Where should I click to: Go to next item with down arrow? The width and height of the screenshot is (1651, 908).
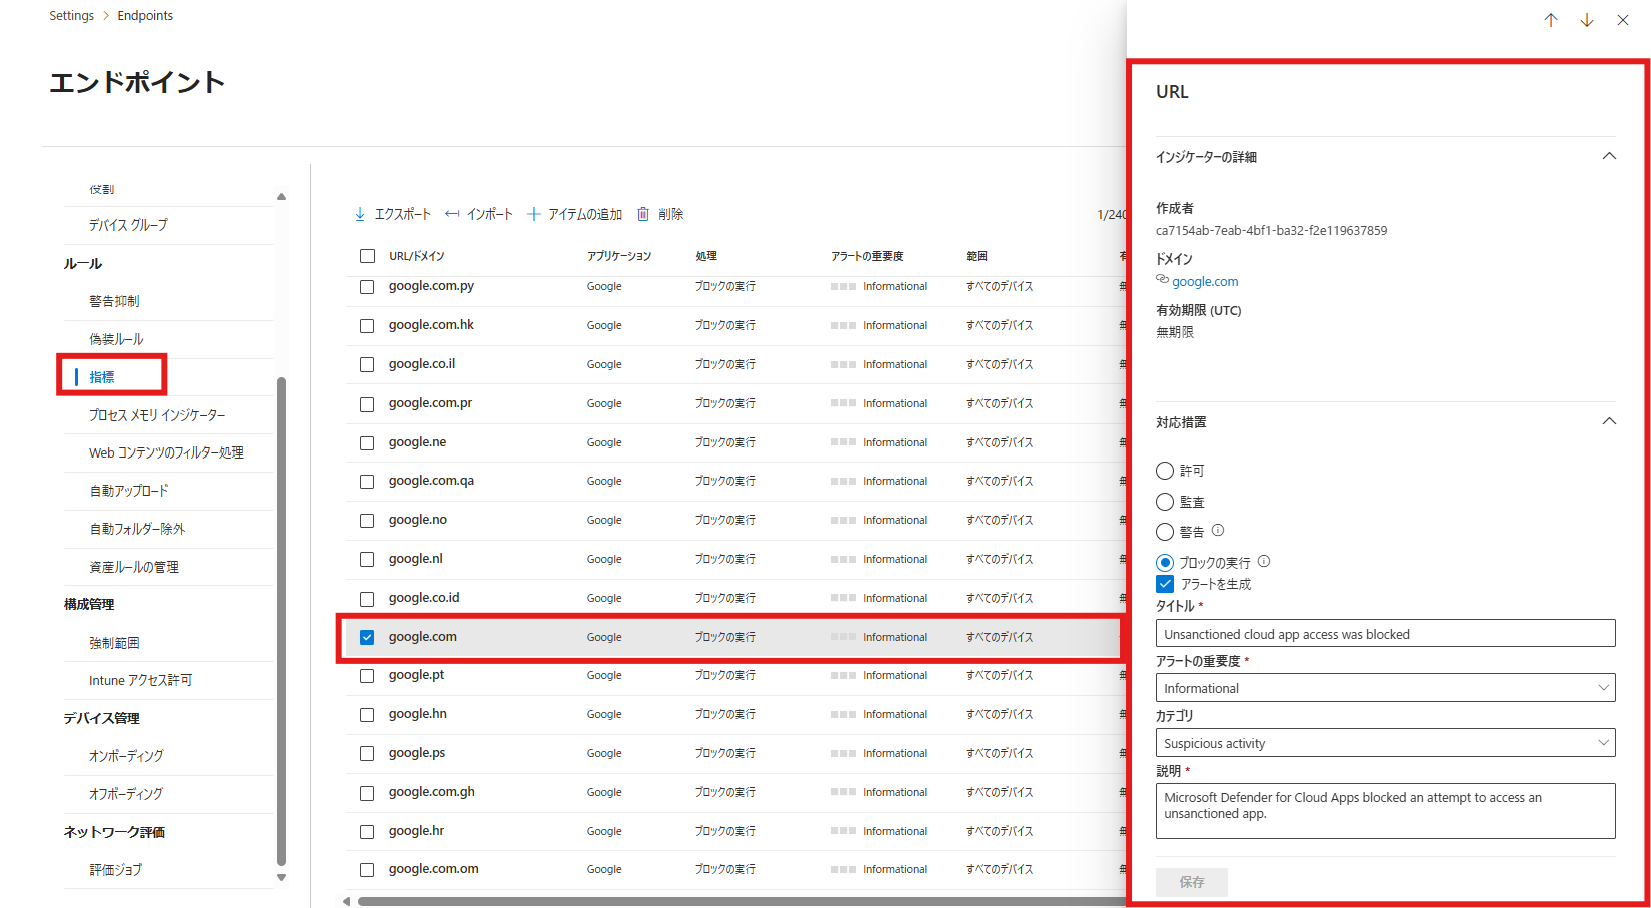(1587, 20)
